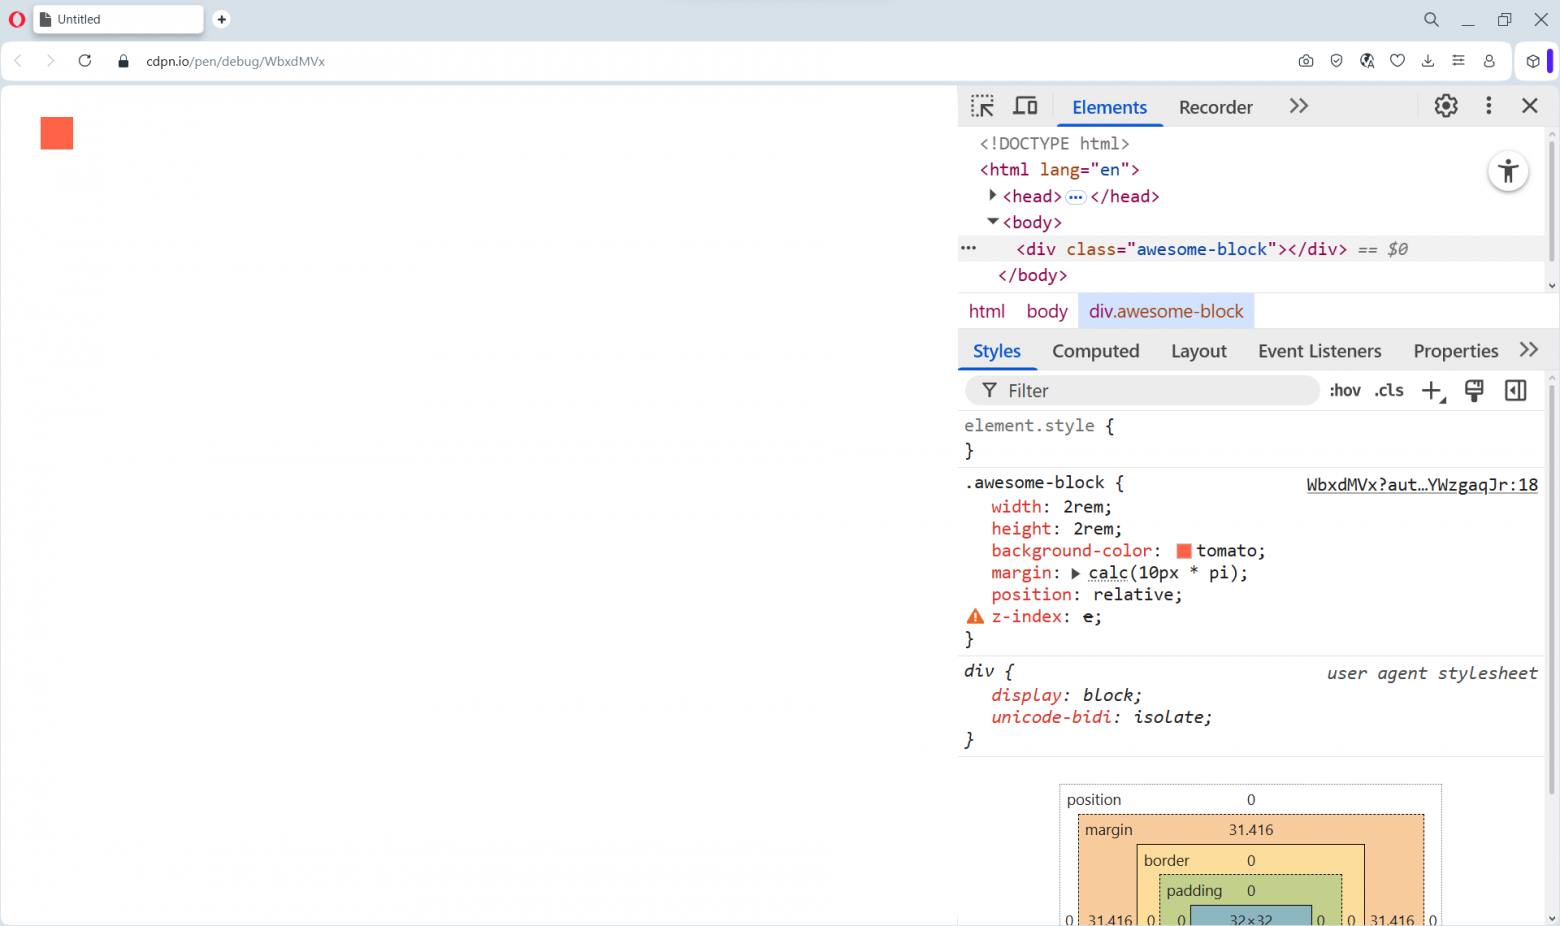Activate the inspect element picker icon
Screen dimensions: 1560x926
(x=982, y=106)
